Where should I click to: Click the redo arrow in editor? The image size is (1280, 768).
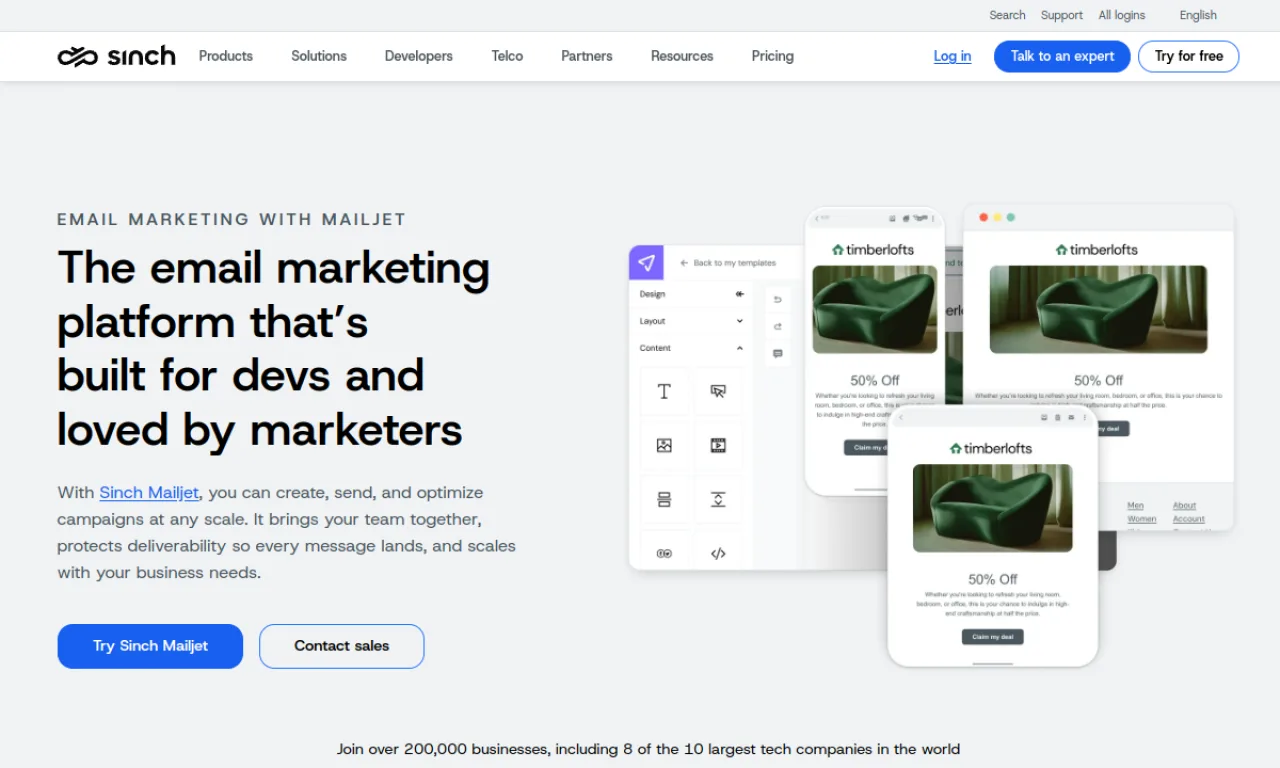(x=777, y=326)
